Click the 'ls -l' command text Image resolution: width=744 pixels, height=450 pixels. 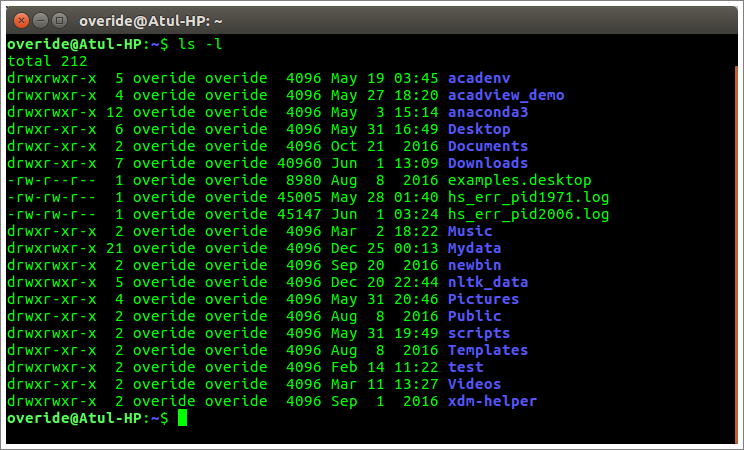tap(200, 44)
